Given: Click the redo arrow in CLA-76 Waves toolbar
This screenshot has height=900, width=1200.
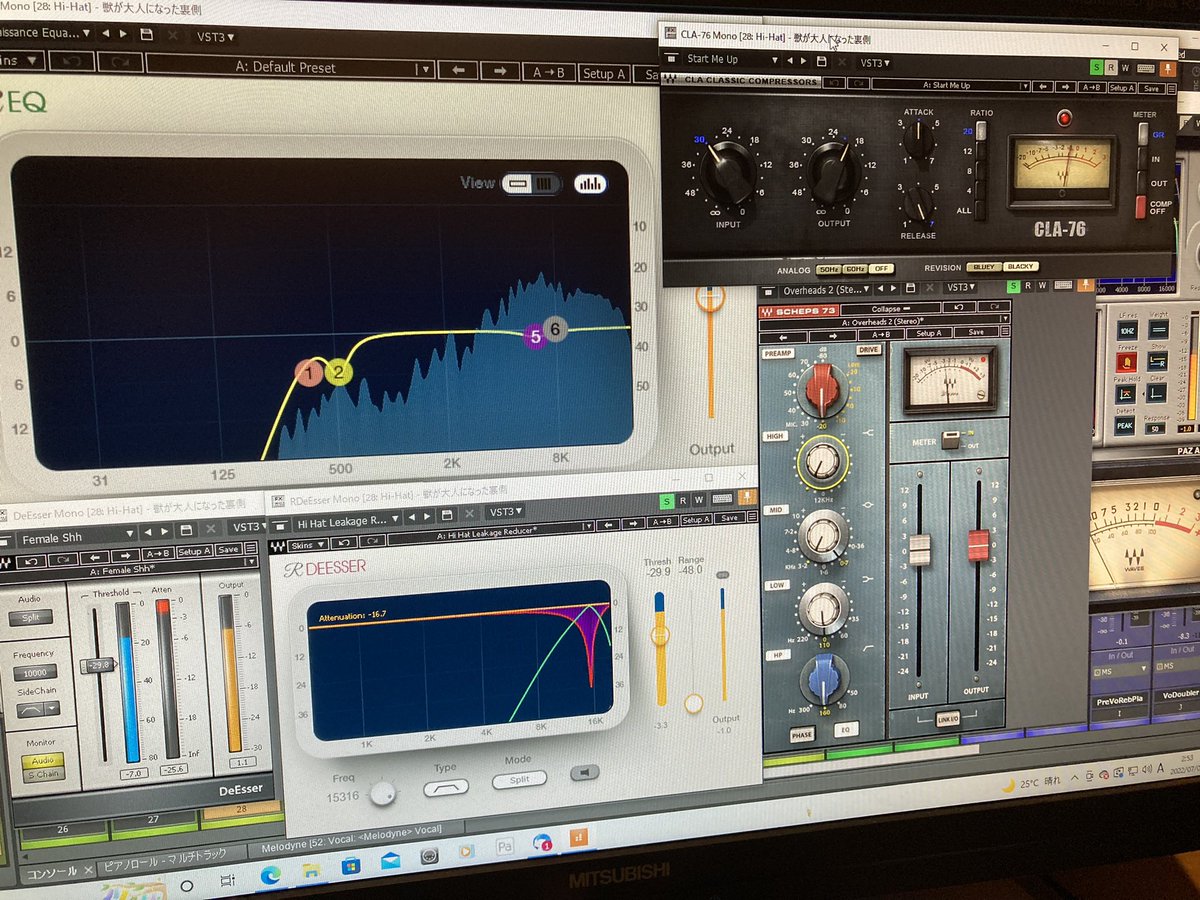Looking at the screenshot, I should tap(859, 84).
